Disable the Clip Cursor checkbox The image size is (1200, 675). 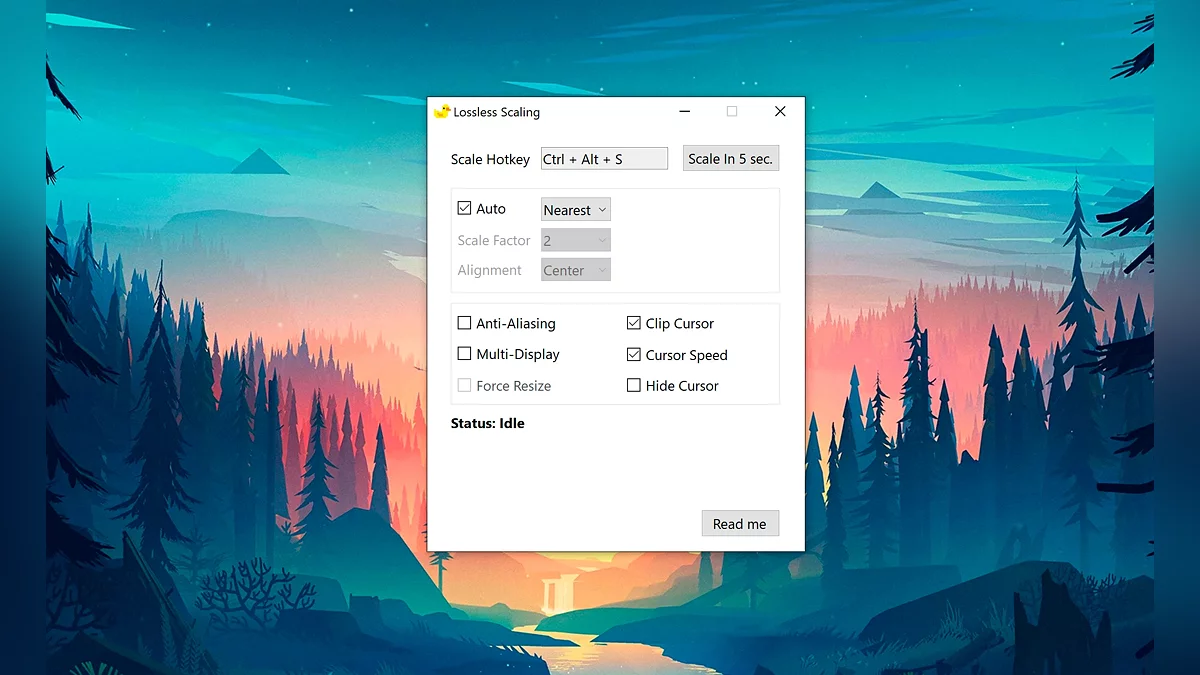pos(634,323)
